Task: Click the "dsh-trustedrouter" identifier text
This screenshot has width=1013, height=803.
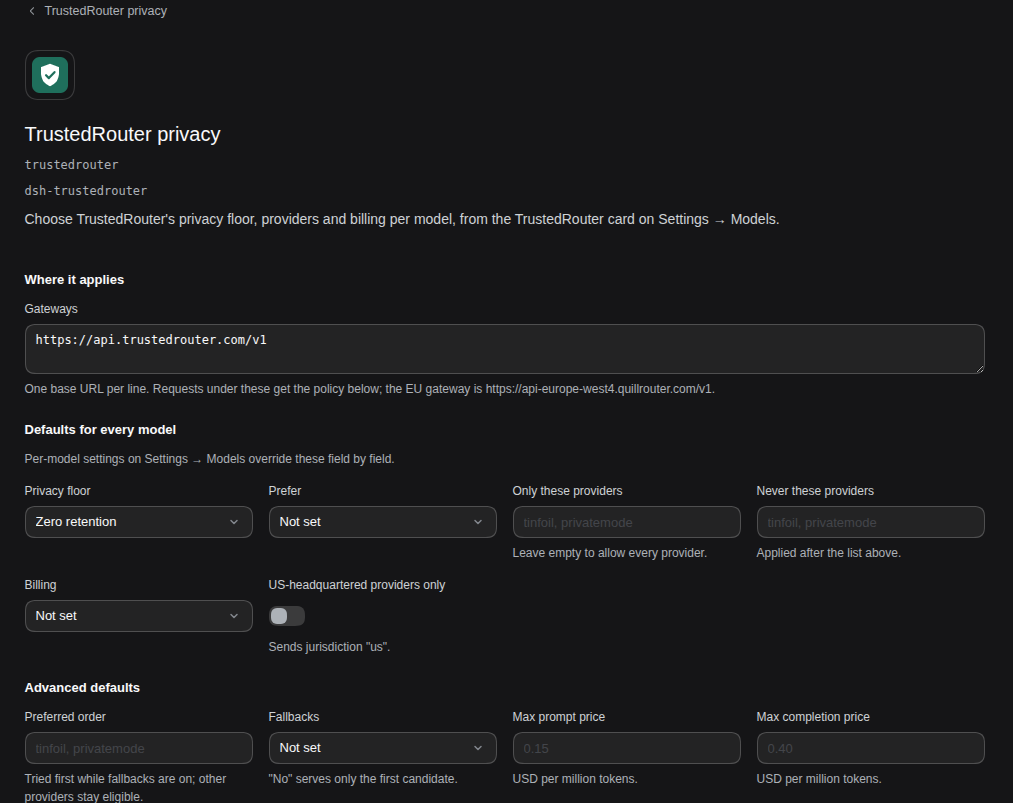Action: [86, 191]
